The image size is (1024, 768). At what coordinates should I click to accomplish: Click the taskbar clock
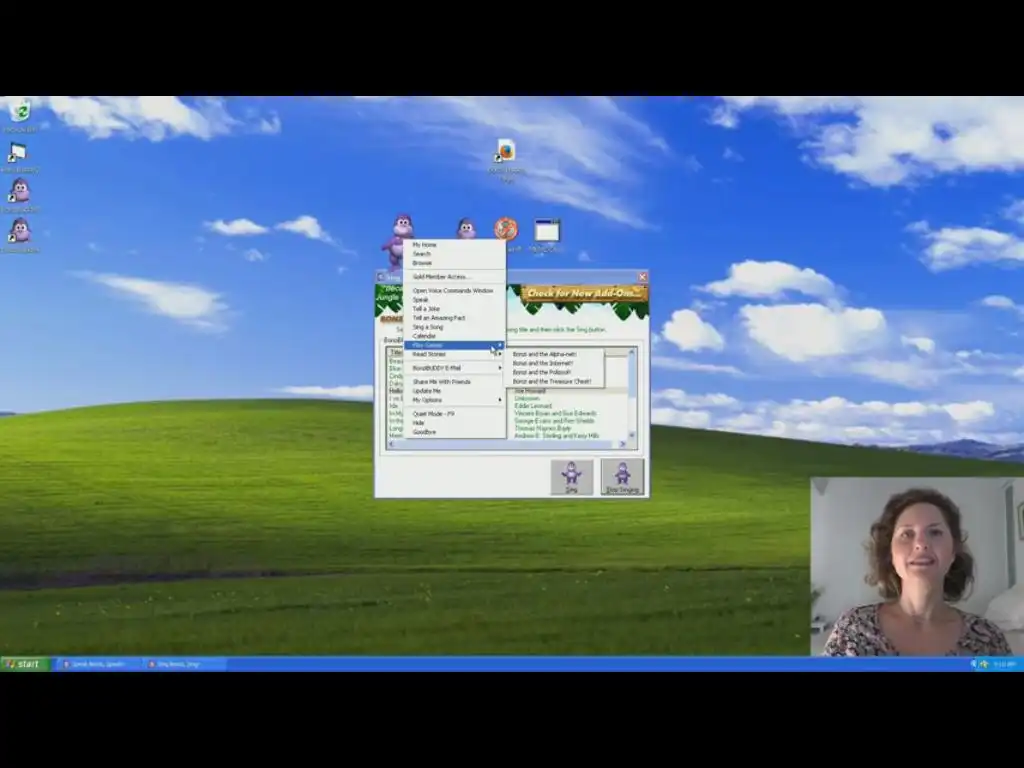(x=1004, y=664)
